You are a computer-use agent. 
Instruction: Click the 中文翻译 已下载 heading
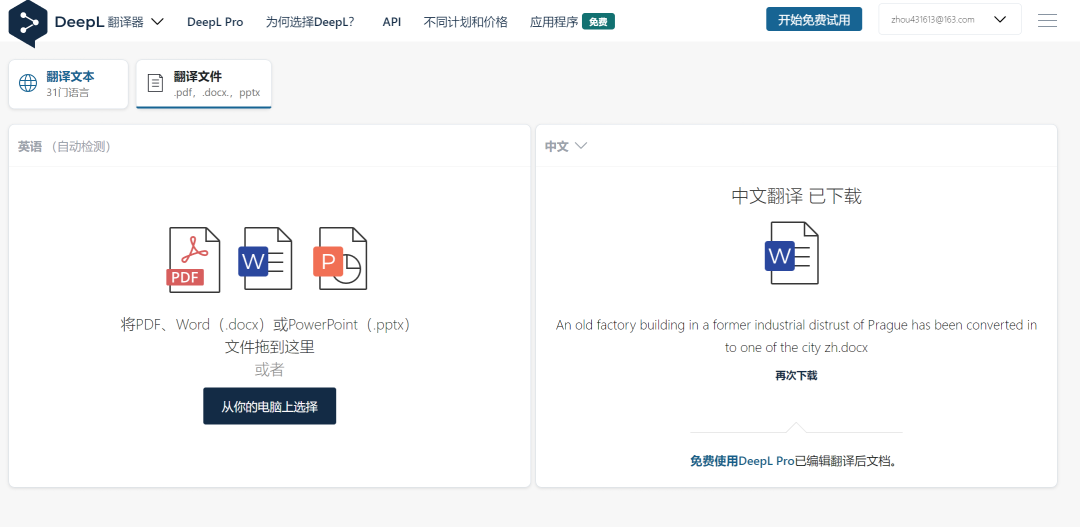(796, 196)
